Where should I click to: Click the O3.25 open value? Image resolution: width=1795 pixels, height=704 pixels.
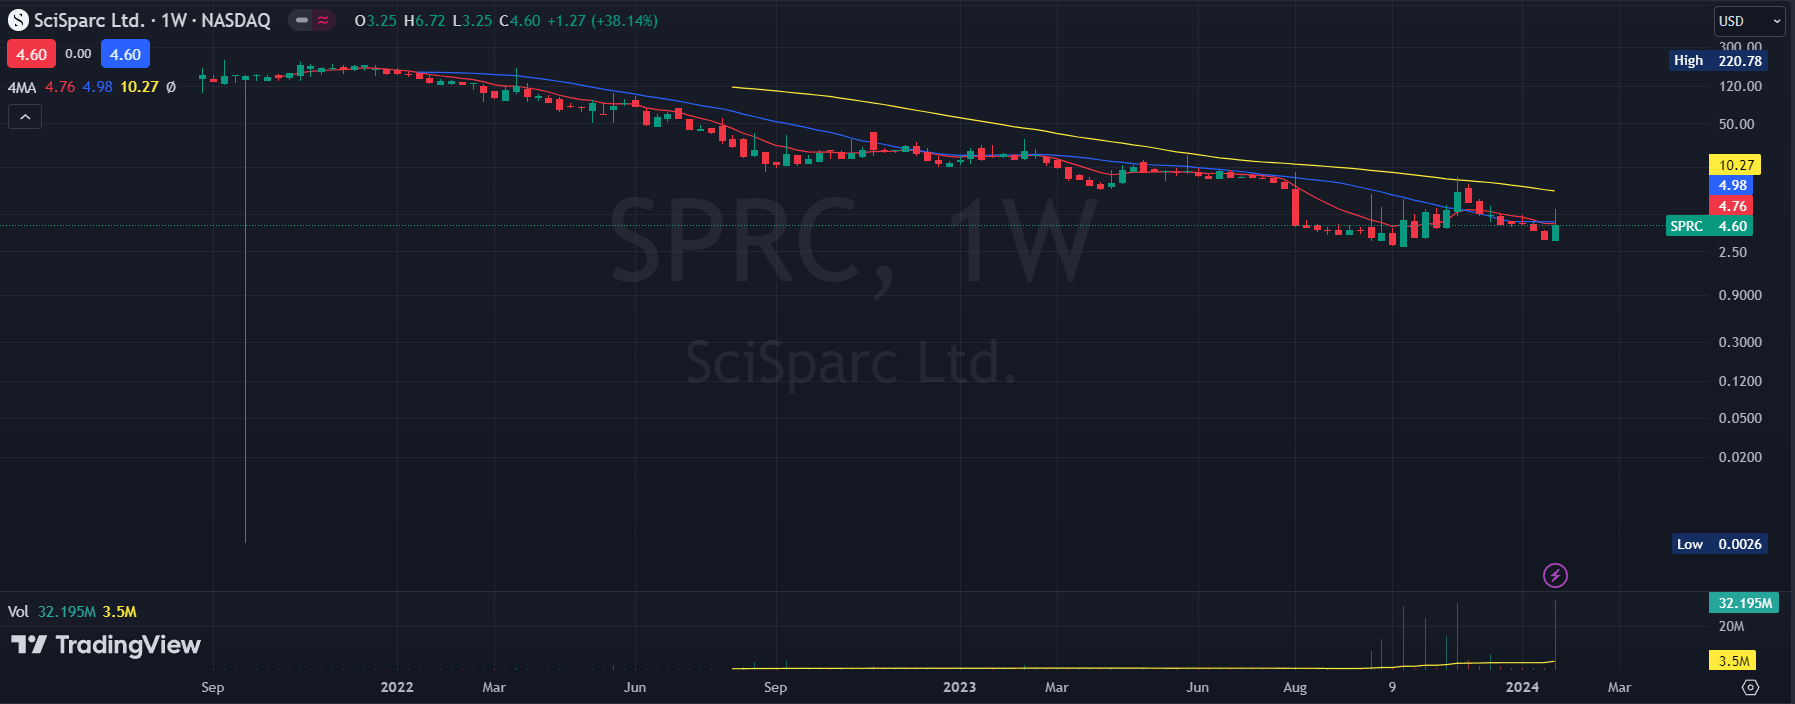pyautogui.click(x=375, y=20)
